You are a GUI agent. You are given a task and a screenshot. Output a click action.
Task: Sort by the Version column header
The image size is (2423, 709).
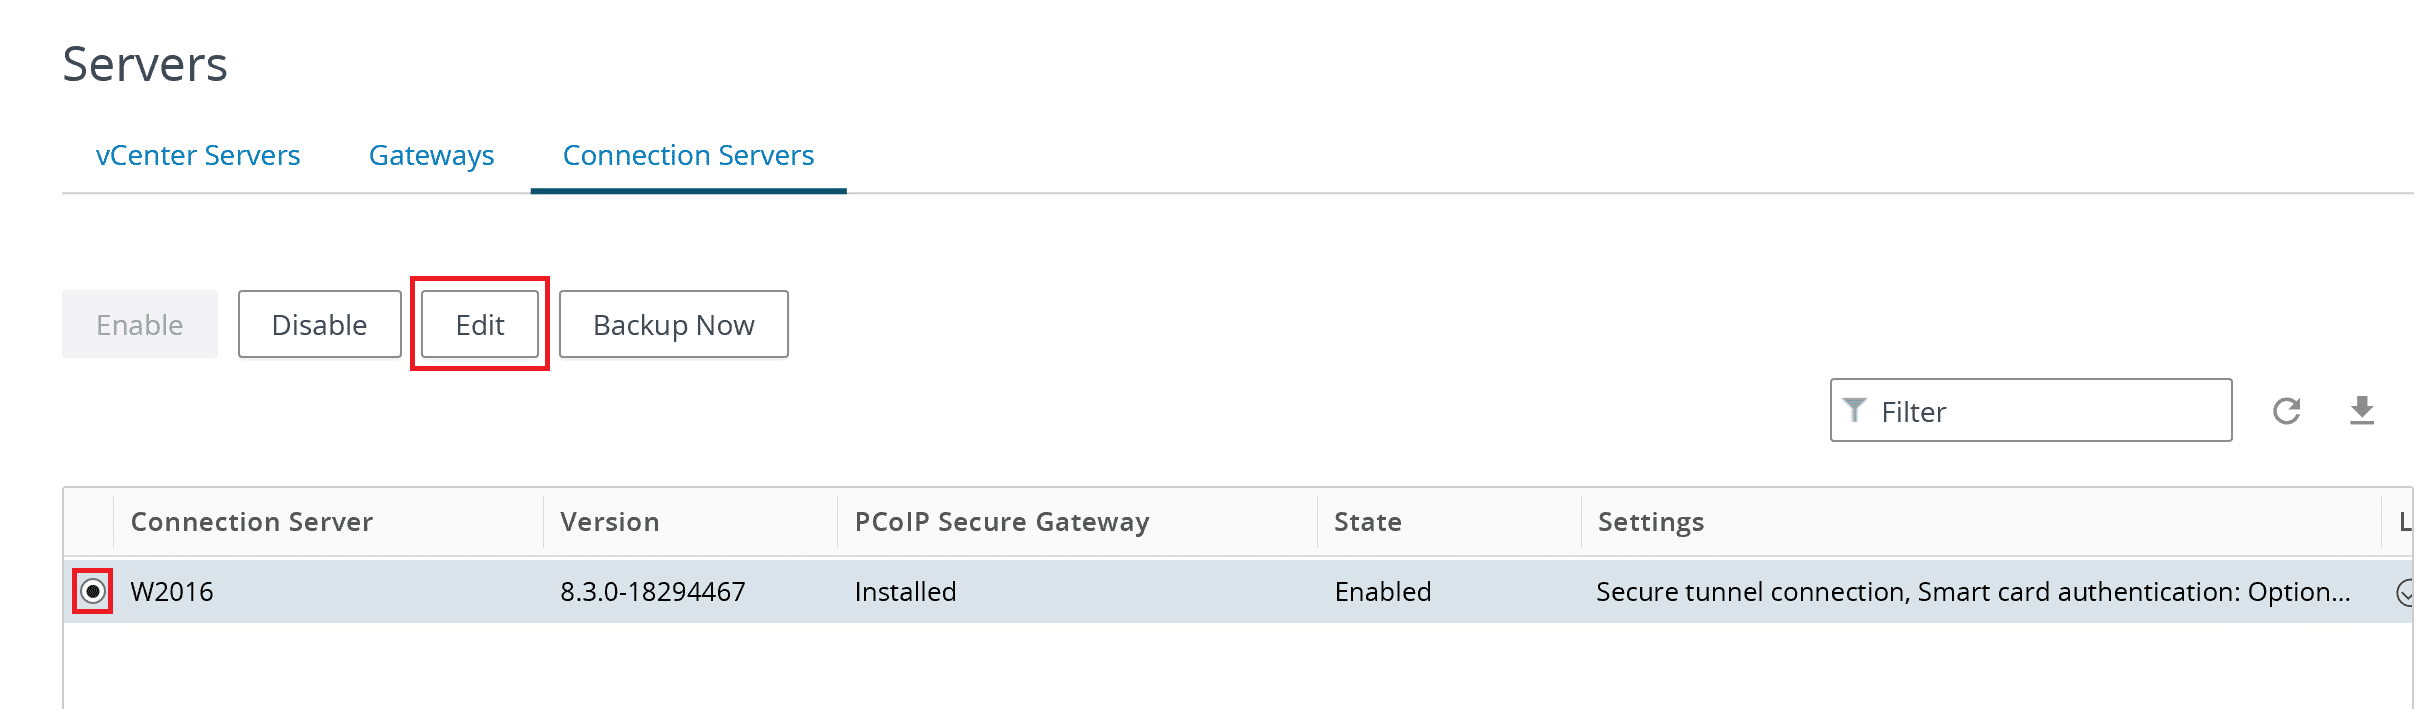[x=610, y=522]
